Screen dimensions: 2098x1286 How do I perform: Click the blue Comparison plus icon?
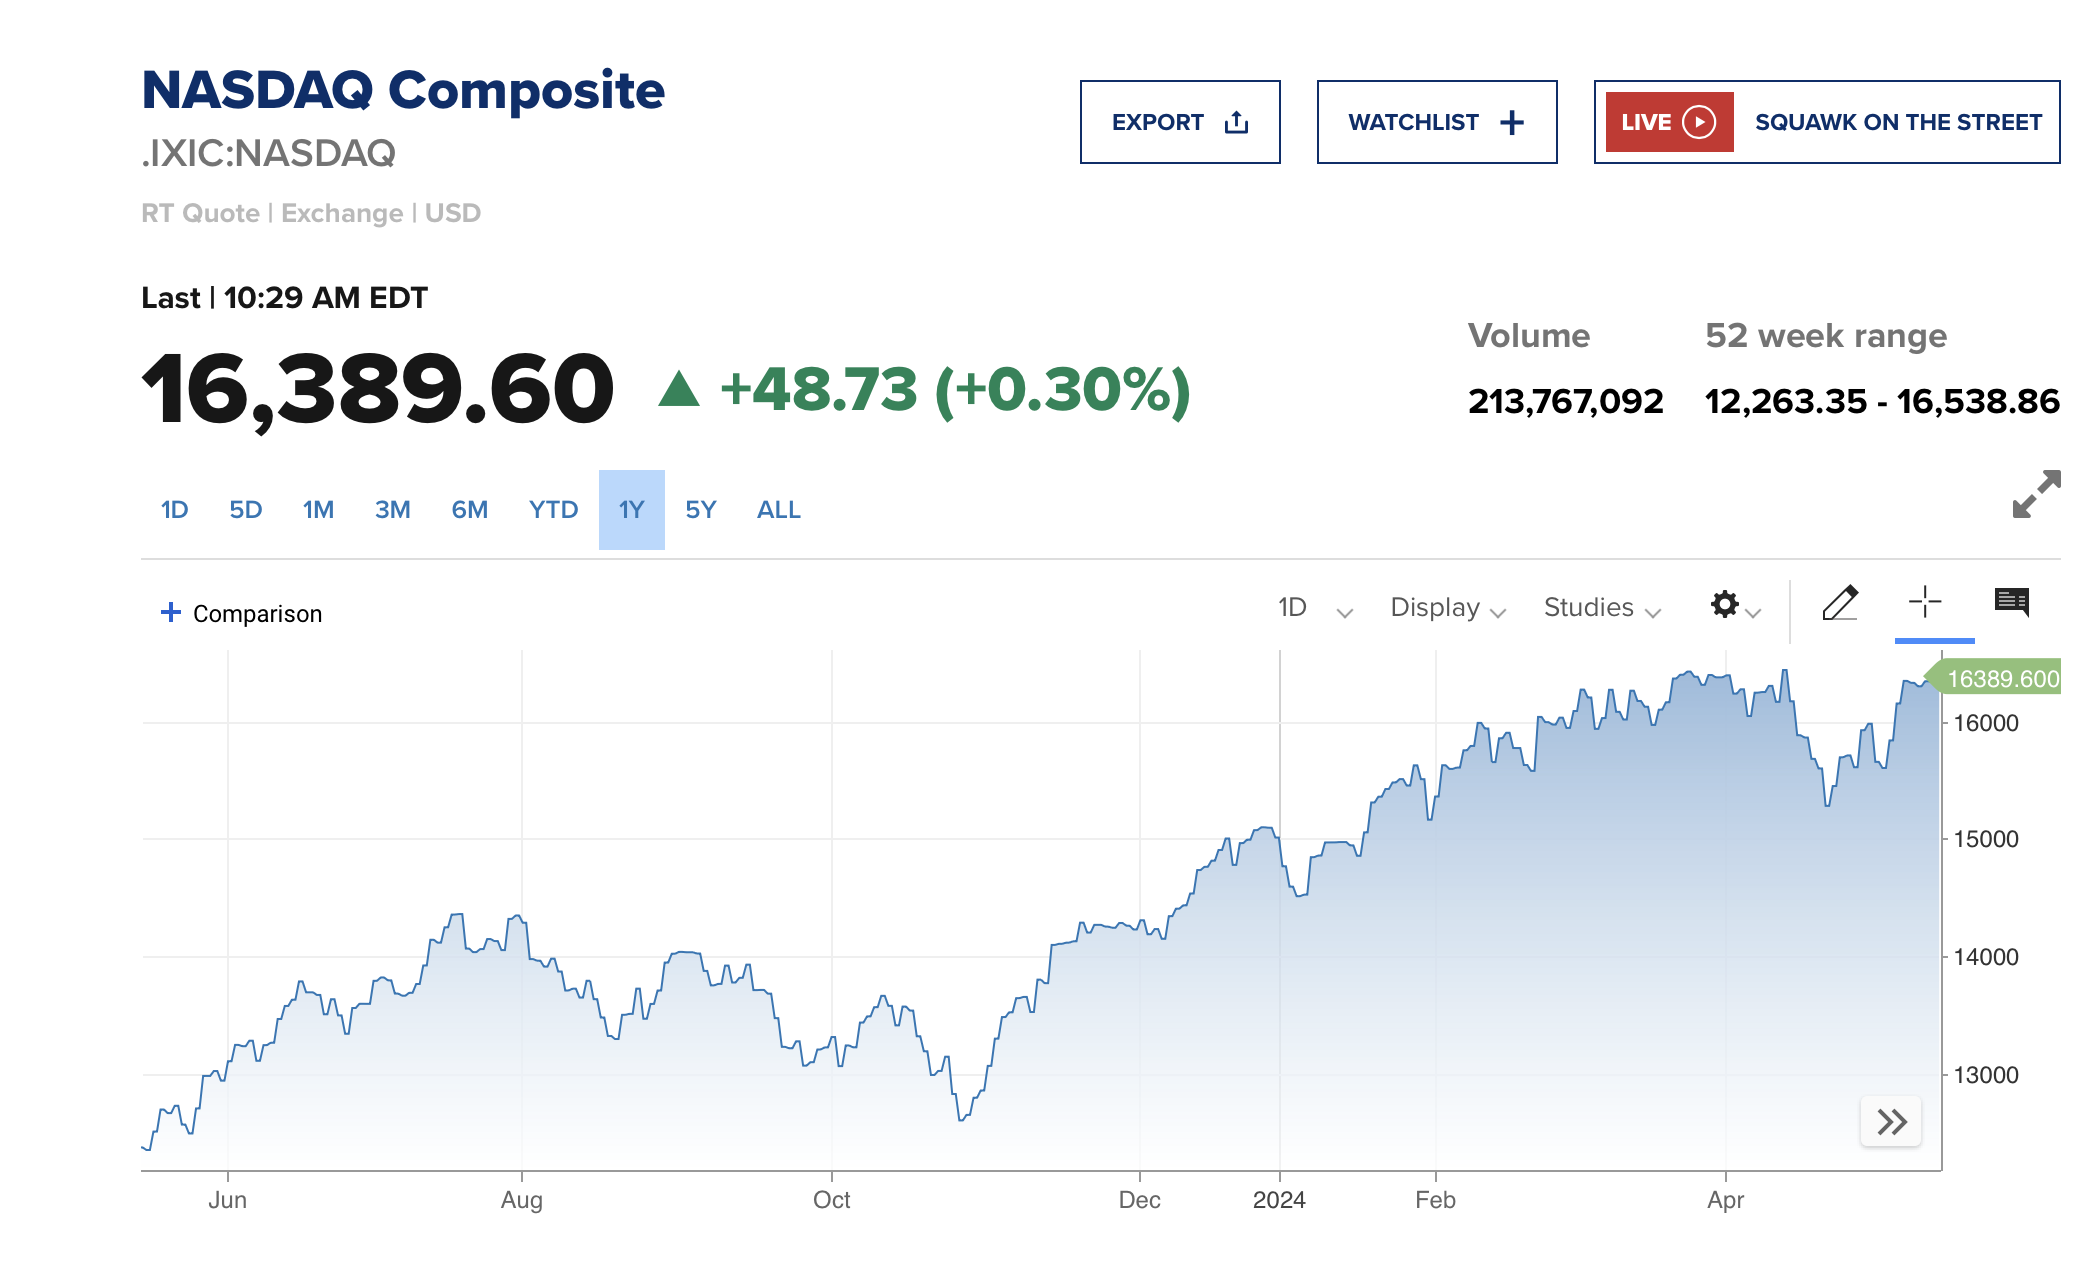[x=171, y=612]
